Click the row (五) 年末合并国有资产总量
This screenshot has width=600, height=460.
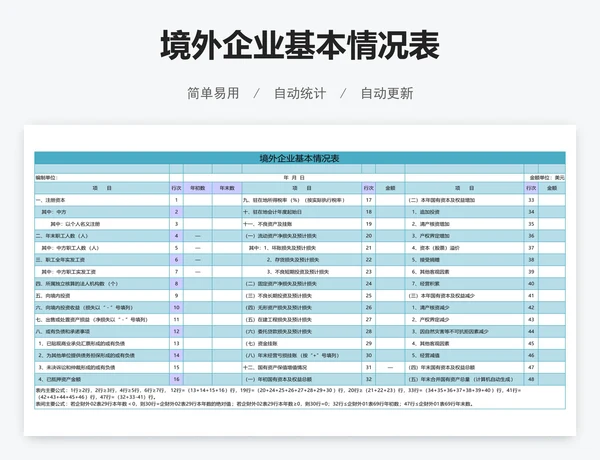(x=465, y=379)
